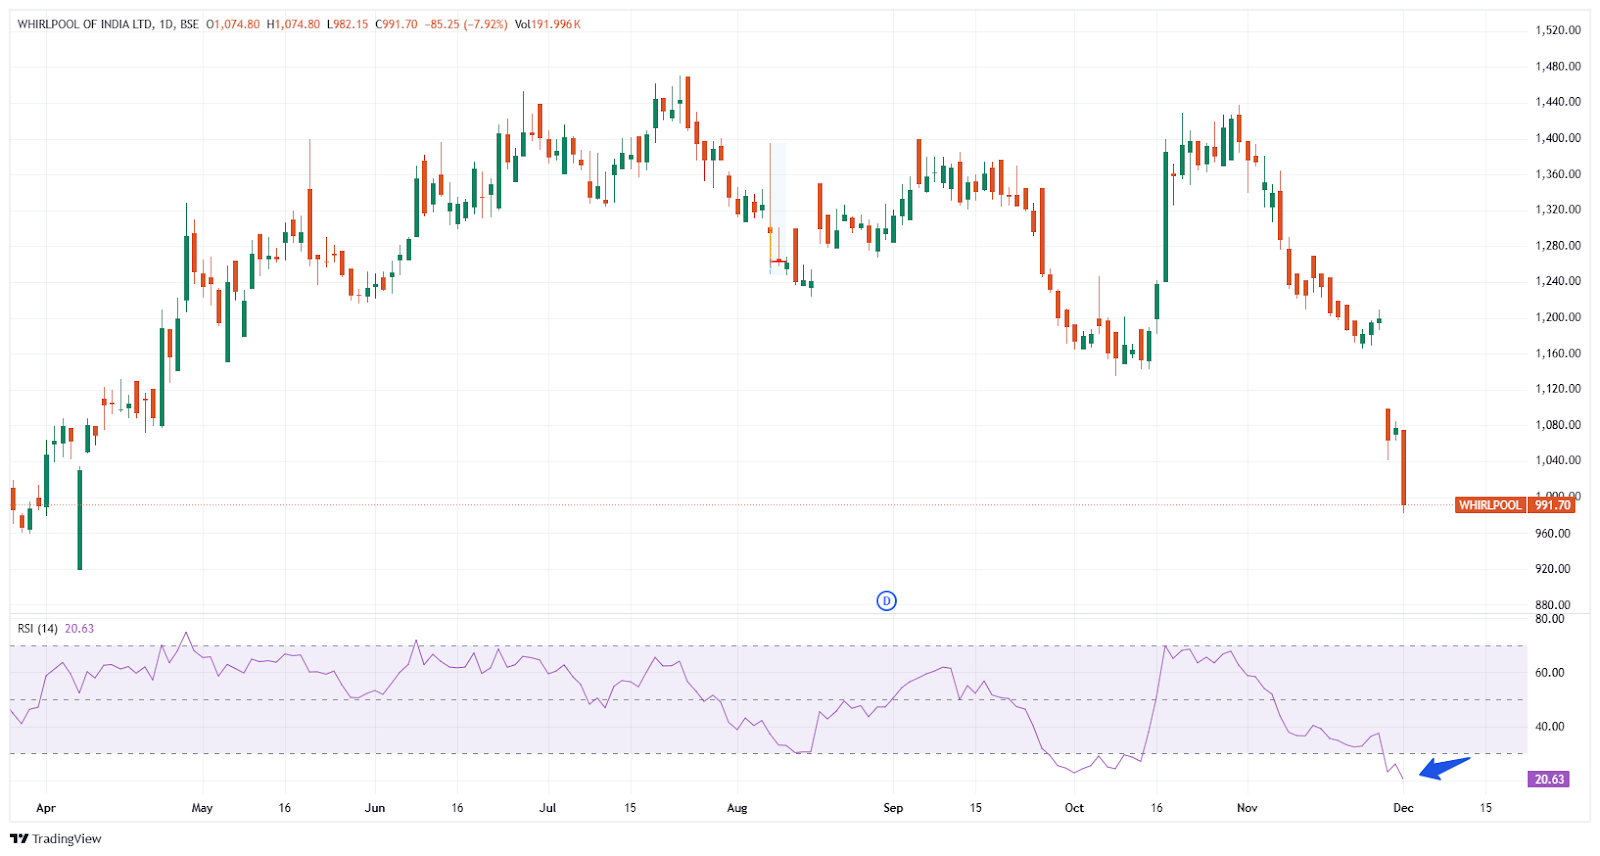Select the Aug marker on date axis
Screen dimensions: 1600x856
click(x=737, y=808)
